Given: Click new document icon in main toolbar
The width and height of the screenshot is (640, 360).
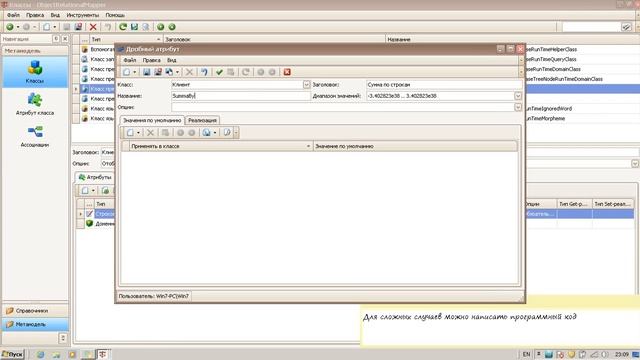Looking at the screenshot, I should (x=47, y=27).
